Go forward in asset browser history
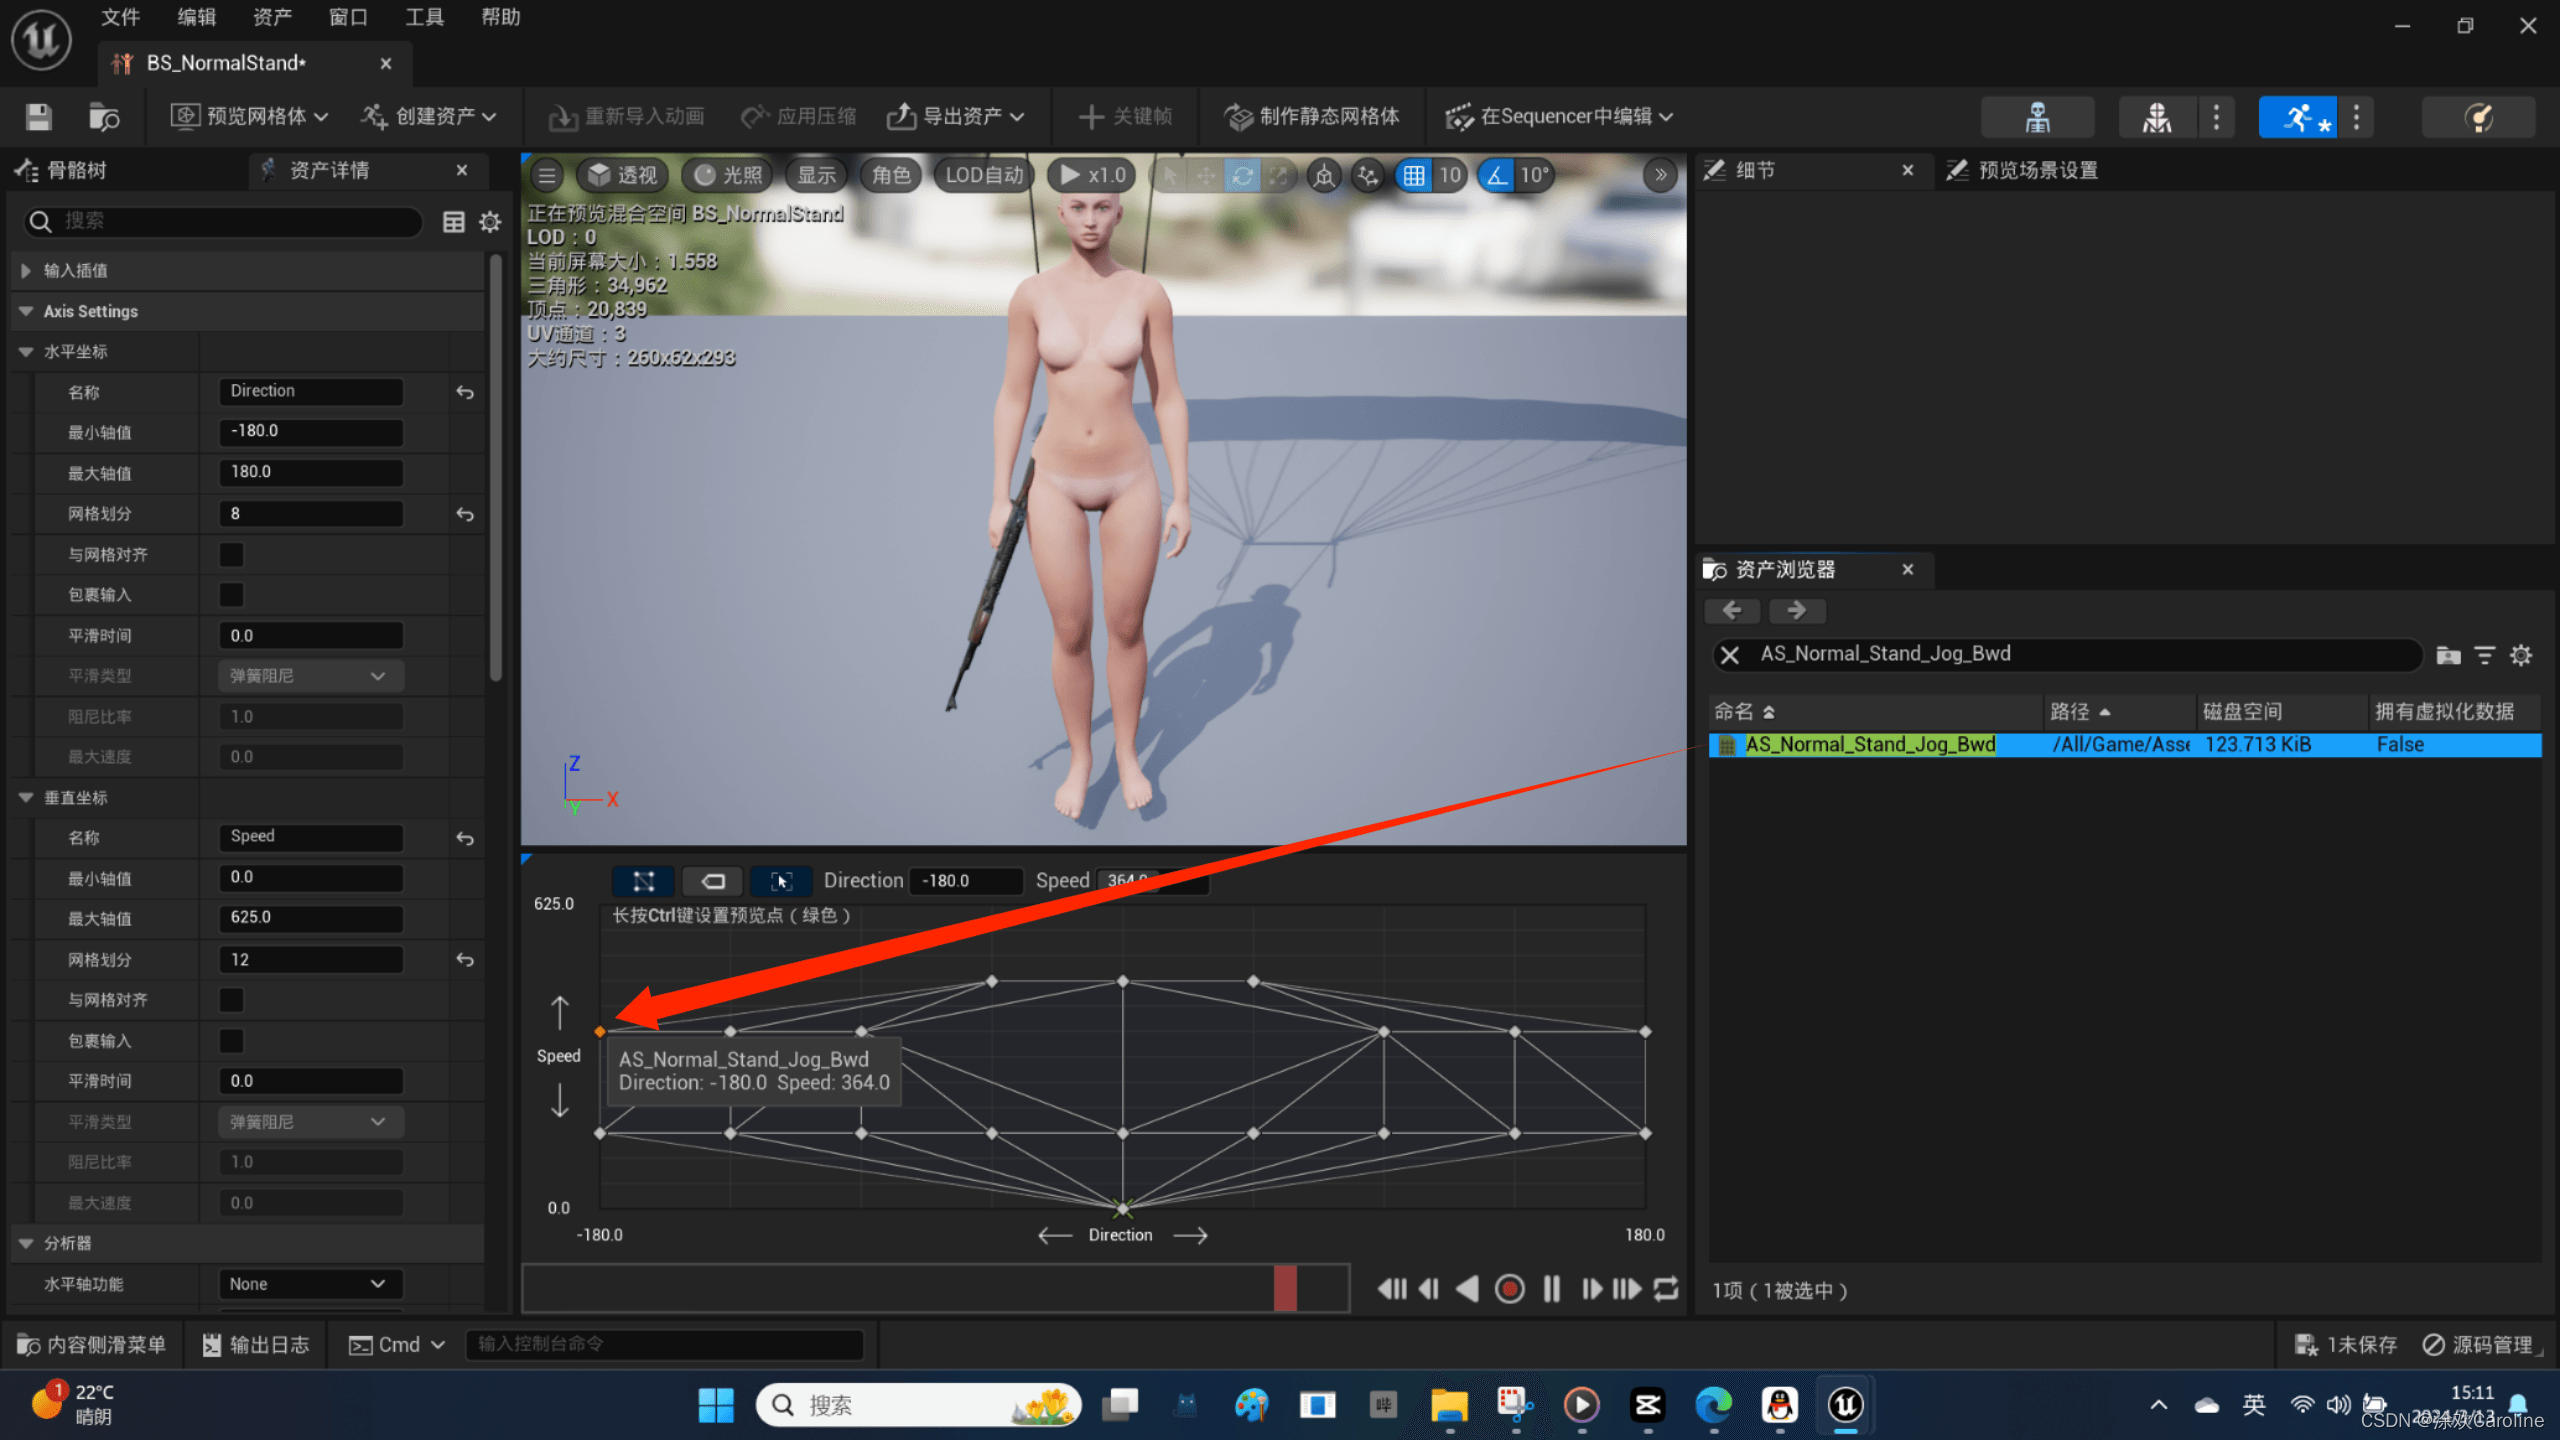 coord(1797,610)
